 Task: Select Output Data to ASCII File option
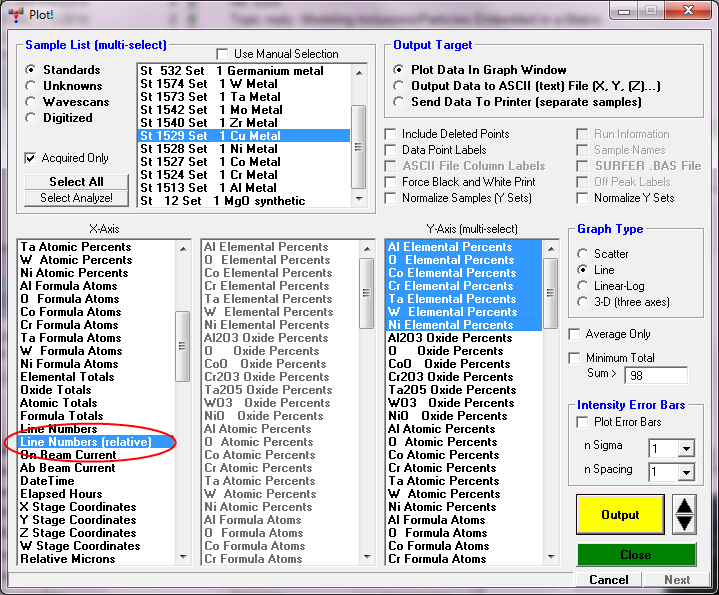pos(400,86)
